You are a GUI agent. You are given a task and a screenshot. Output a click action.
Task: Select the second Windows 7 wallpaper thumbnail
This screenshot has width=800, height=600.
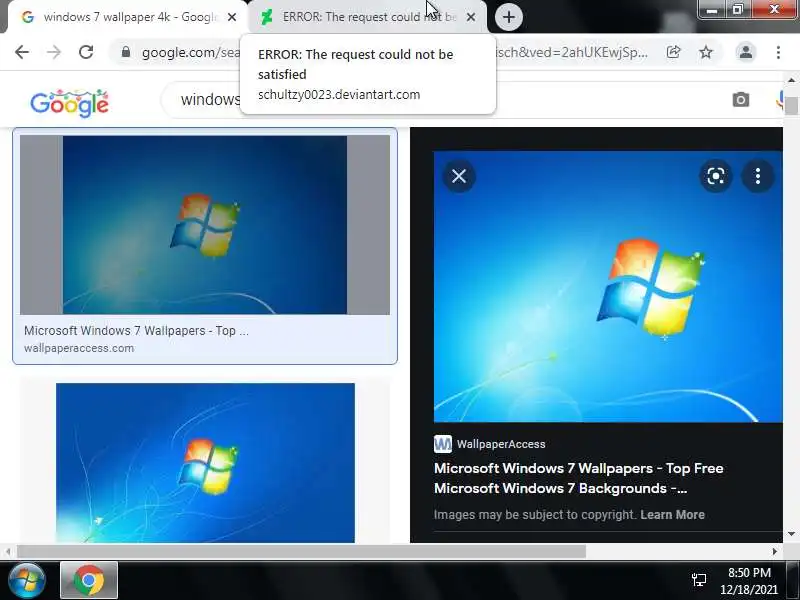coord(205,462)
